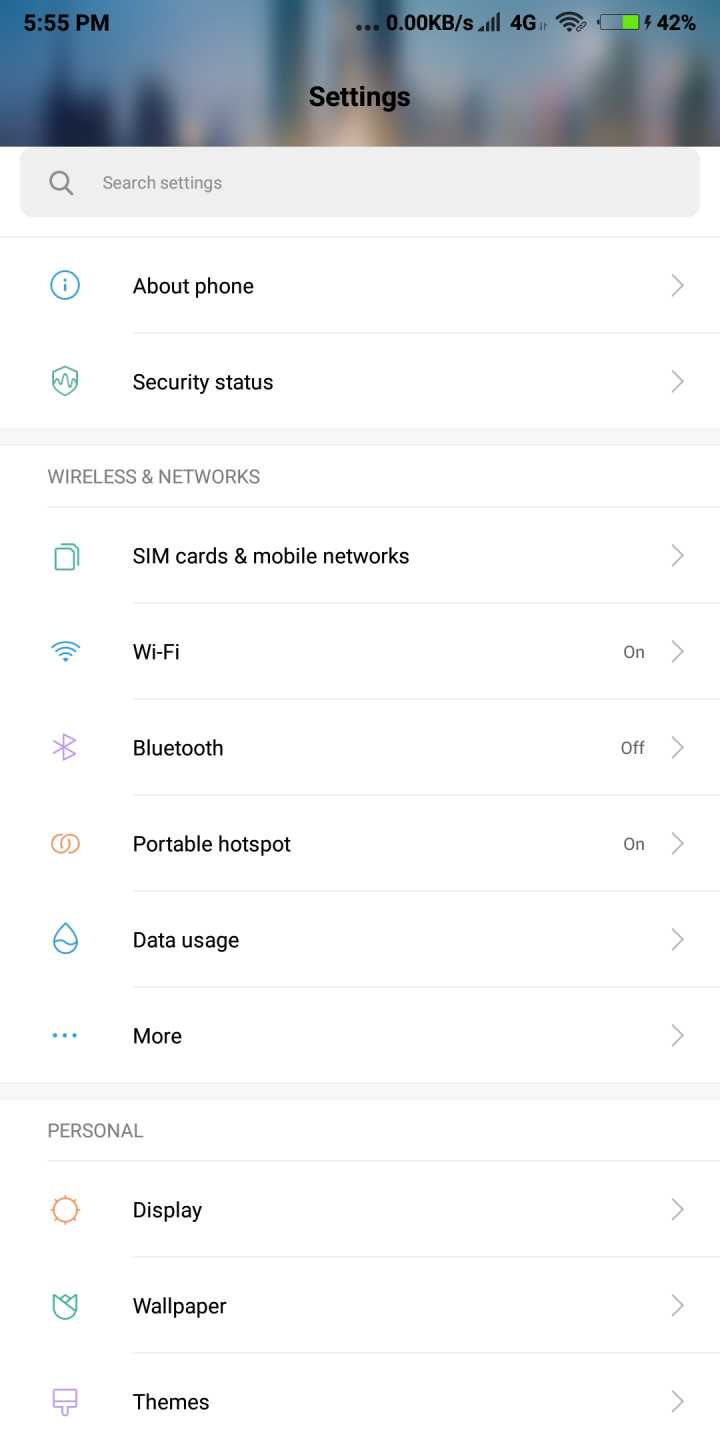This screenshot has height=1440, width=720.
Task: Tap the magnifier search icon
Action: pyautogui.click(x=61, y=183)
